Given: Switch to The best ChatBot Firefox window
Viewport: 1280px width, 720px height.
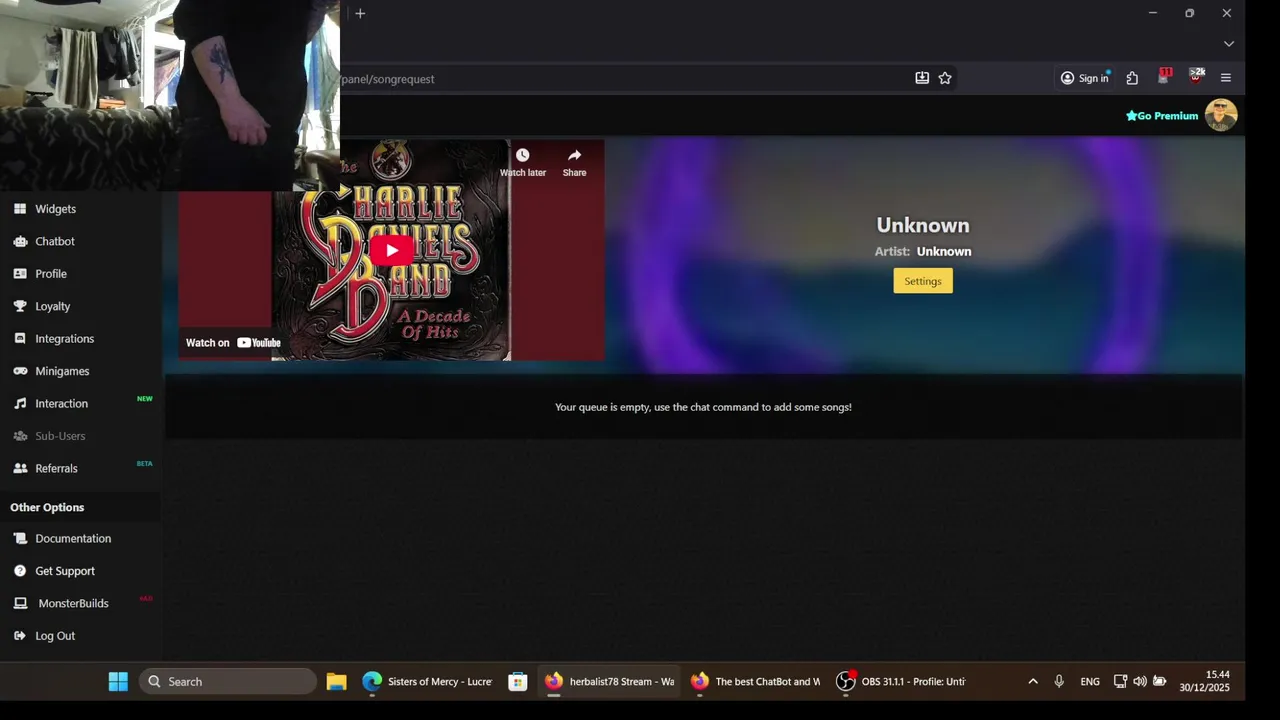Looking at the screenshot, I should click(x=755, y=682).
